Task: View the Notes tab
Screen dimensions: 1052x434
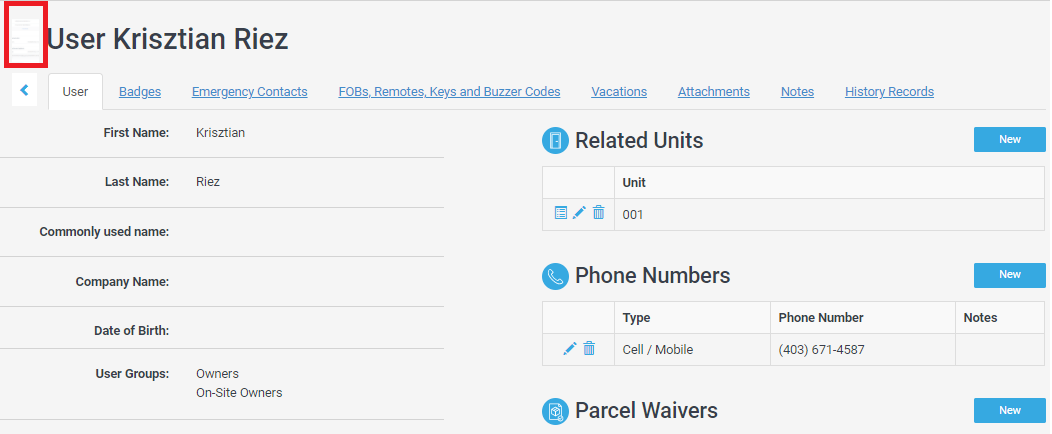Action: pos(797,92)
